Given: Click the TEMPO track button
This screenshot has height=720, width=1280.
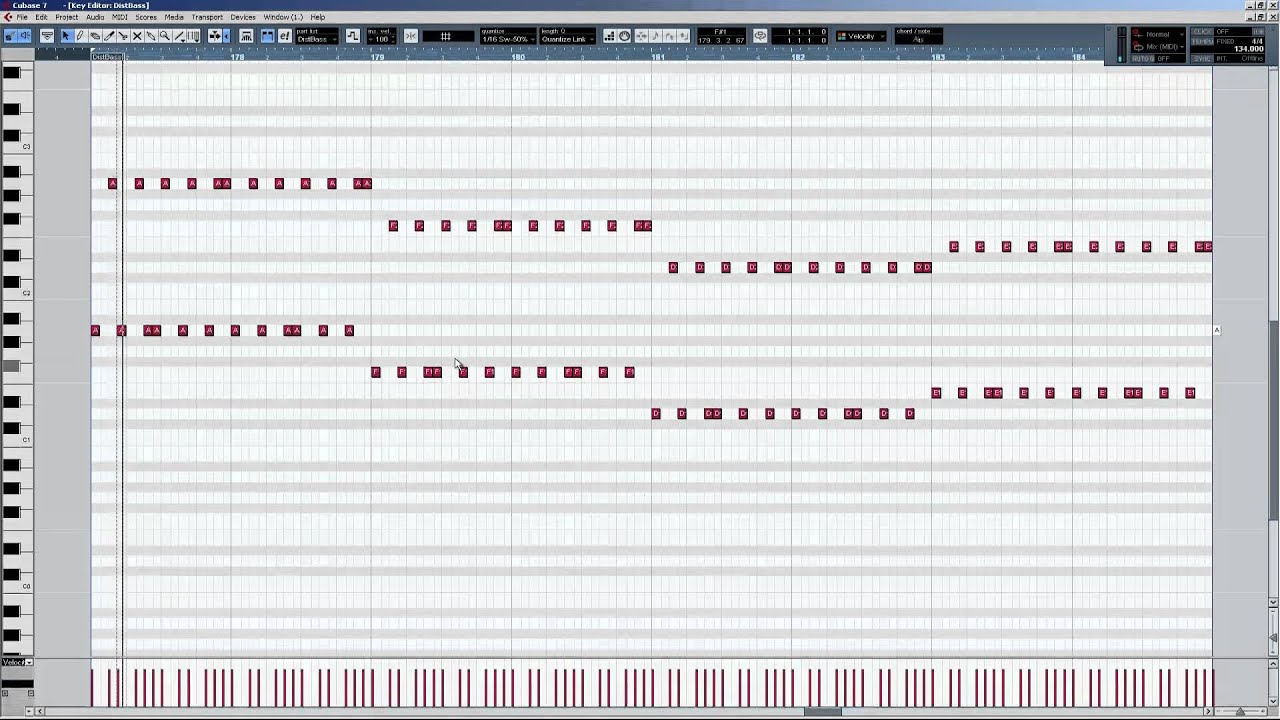Looking at the screenshot, I should (1202, 42).
